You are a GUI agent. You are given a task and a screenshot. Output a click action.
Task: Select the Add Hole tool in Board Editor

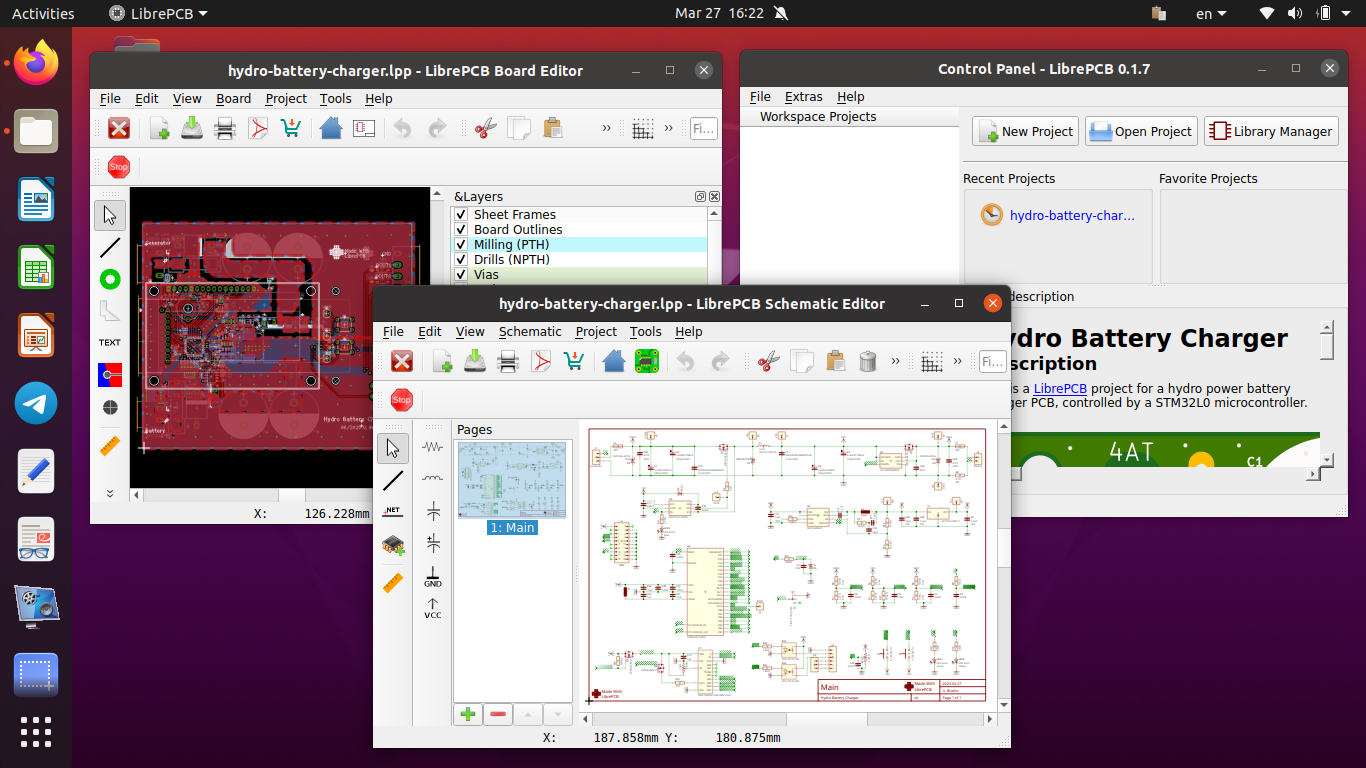[x=110, y=408]
